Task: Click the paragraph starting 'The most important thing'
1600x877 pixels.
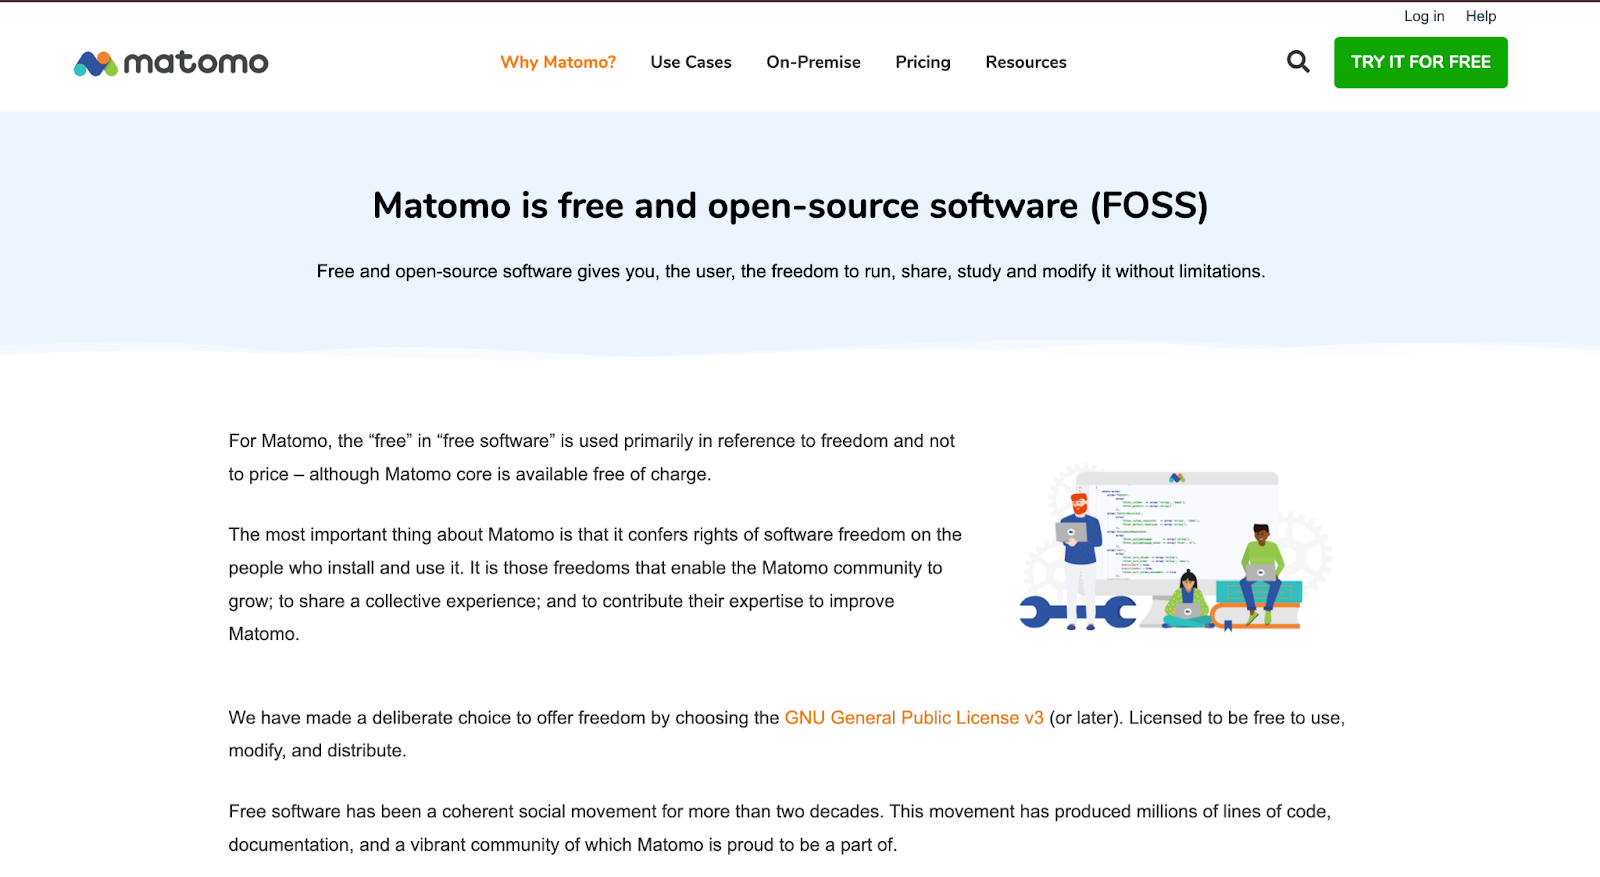Action: 595,584
